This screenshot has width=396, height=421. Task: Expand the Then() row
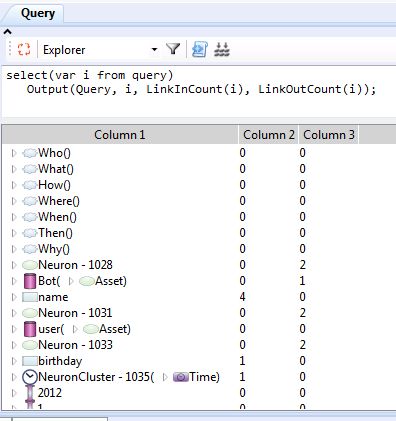tap(14, 233)
